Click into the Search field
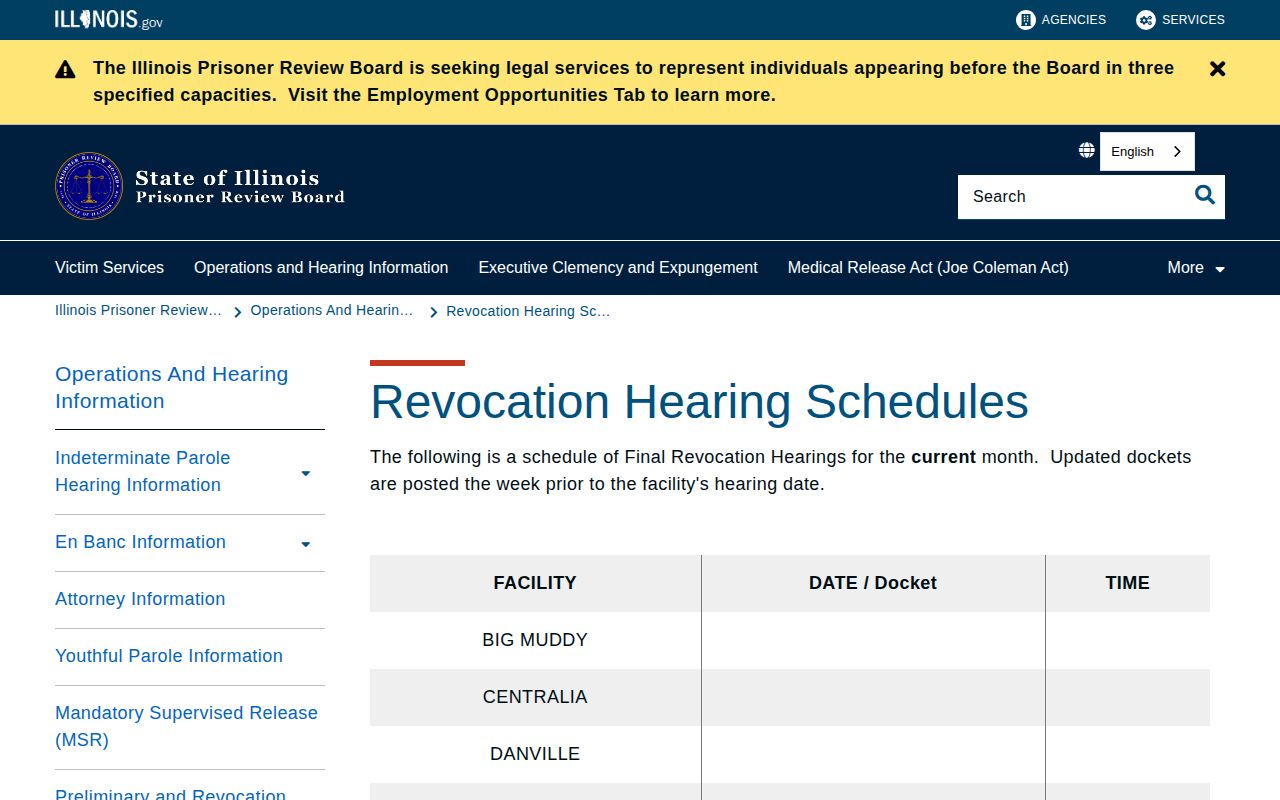1280x800 pixels. click(1070, 196)
